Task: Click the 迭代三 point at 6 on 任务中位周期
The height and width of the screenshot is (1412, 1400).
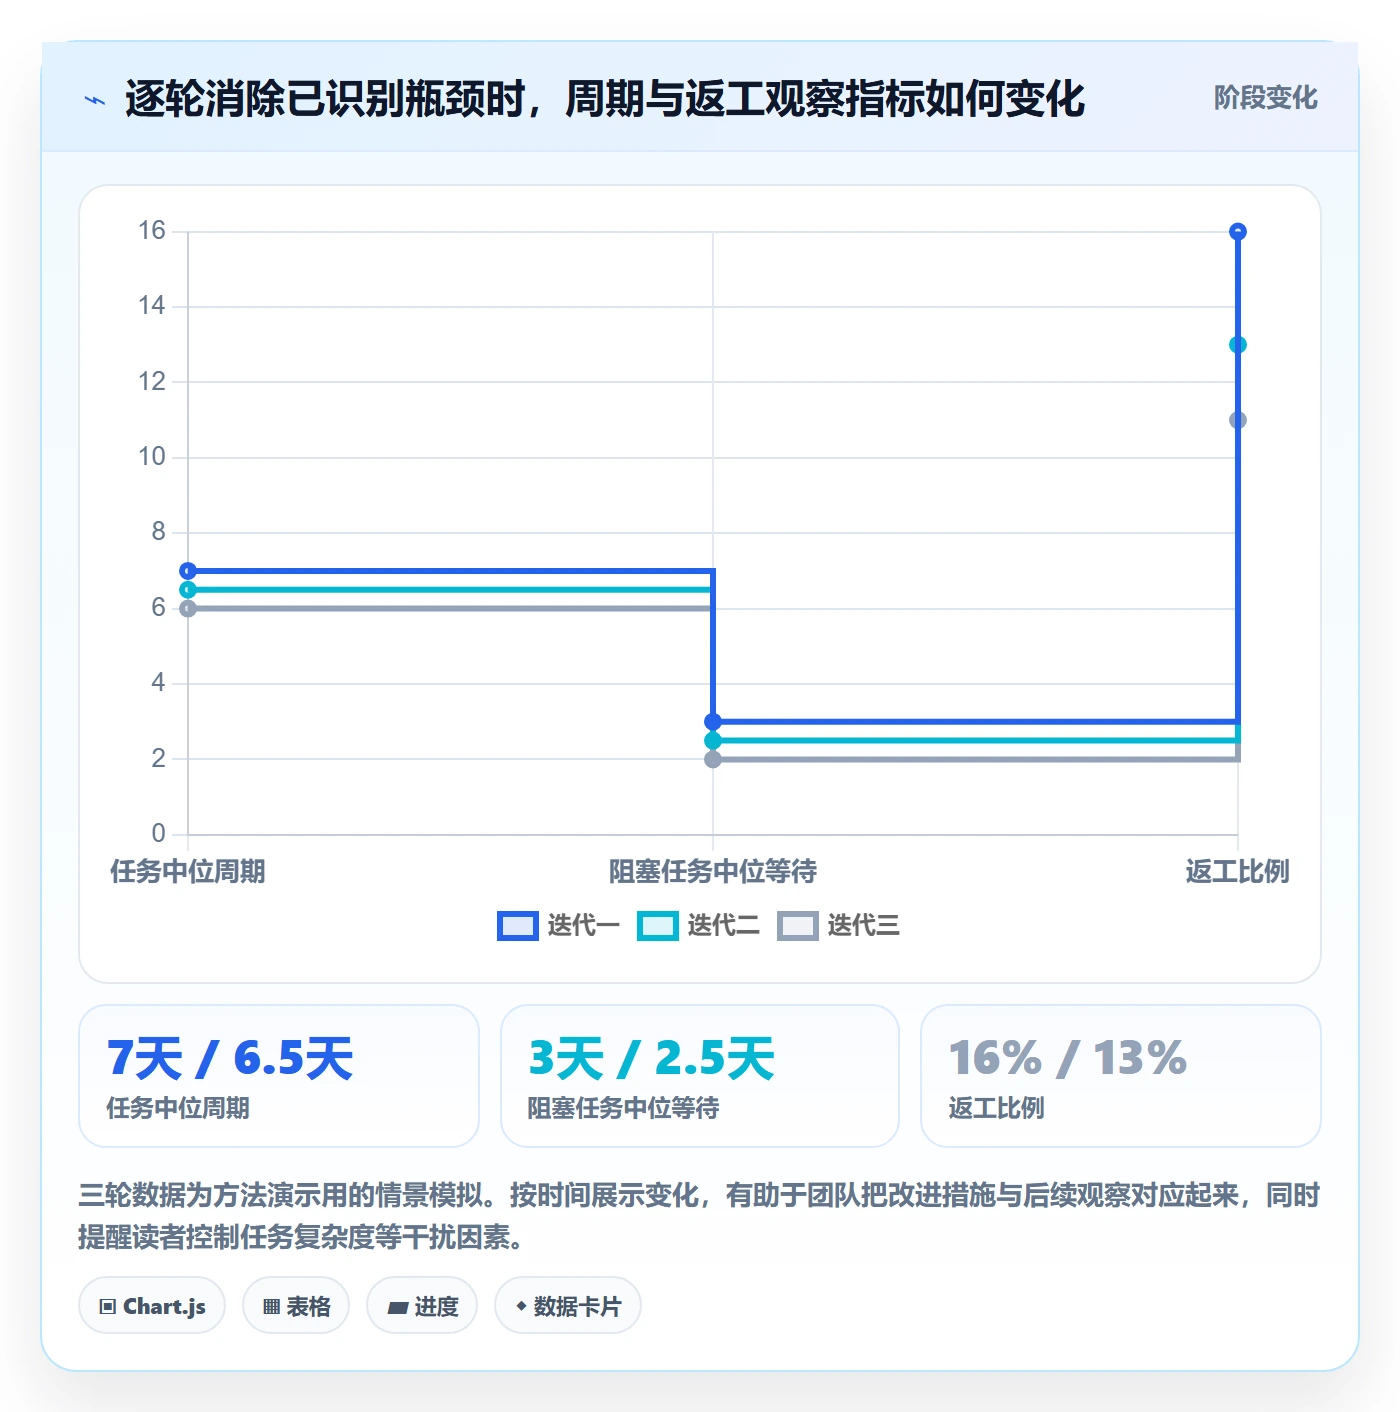Action: pyautogui.click(x=188, y=609)
